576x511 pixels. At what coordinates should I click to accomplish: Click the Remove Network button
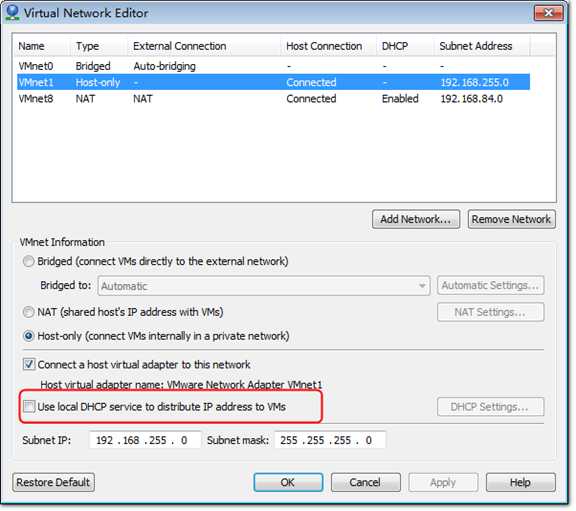coord(511,219)
